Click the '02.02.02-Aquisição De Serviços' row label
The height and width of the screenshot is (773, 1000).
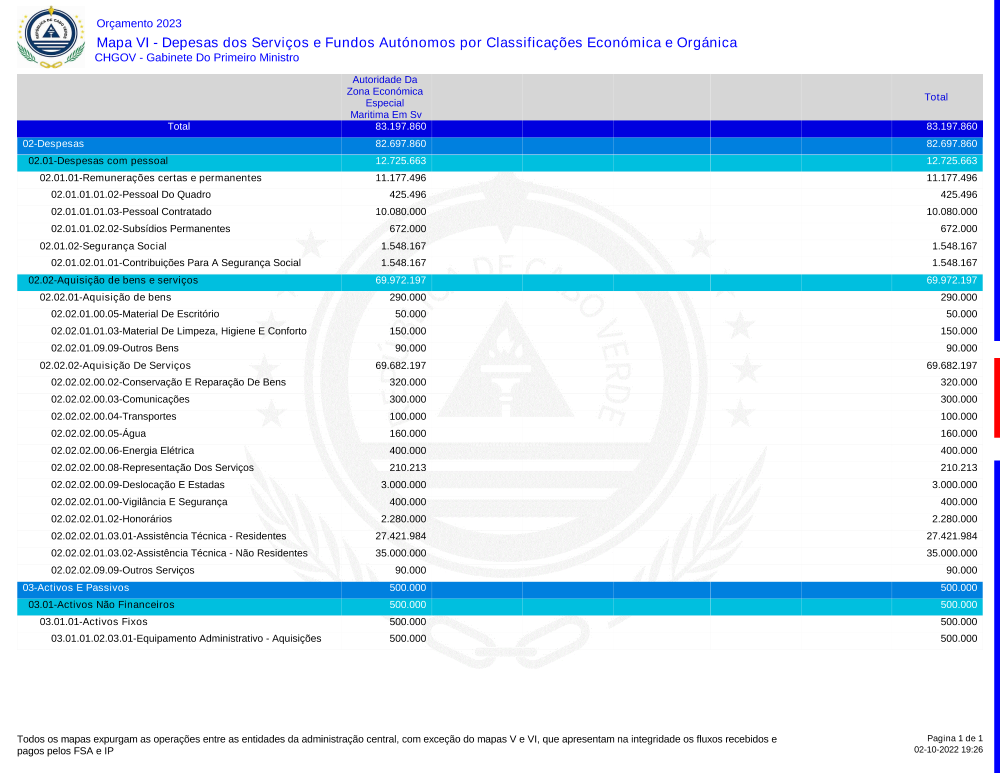pos(115,366)
